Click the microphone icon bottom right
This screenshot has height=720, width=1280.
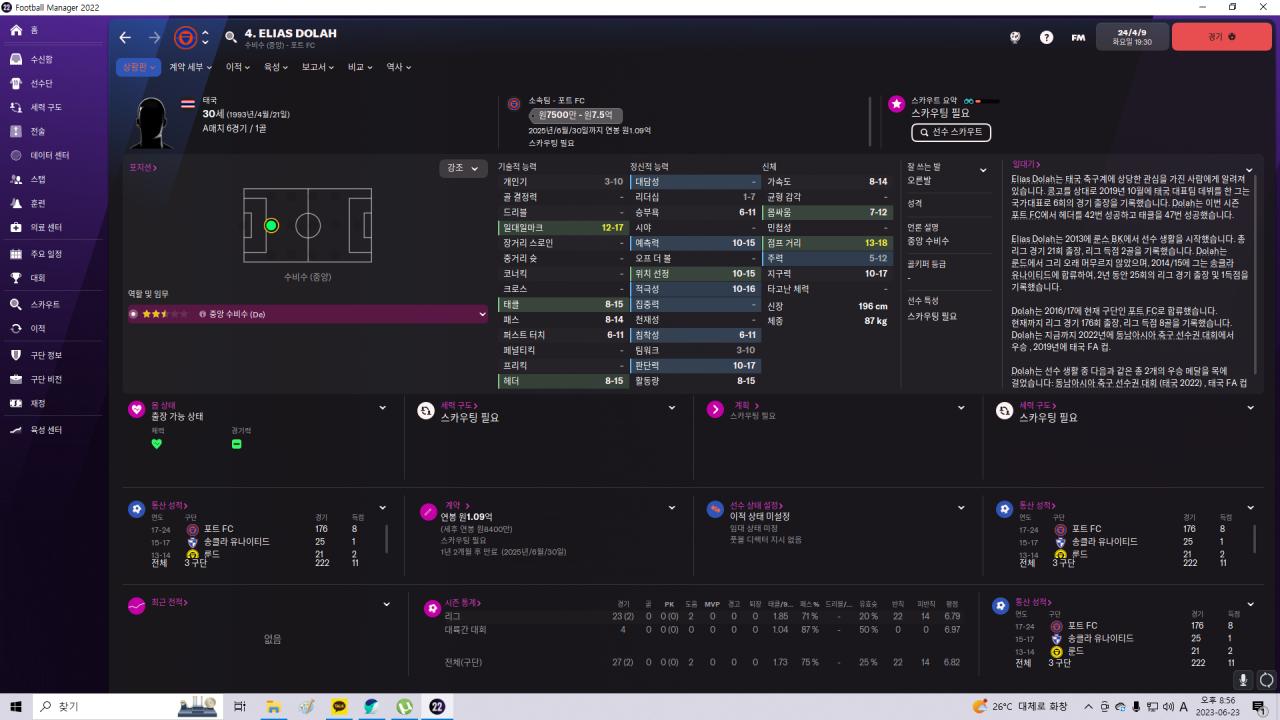click(1245, 680)
